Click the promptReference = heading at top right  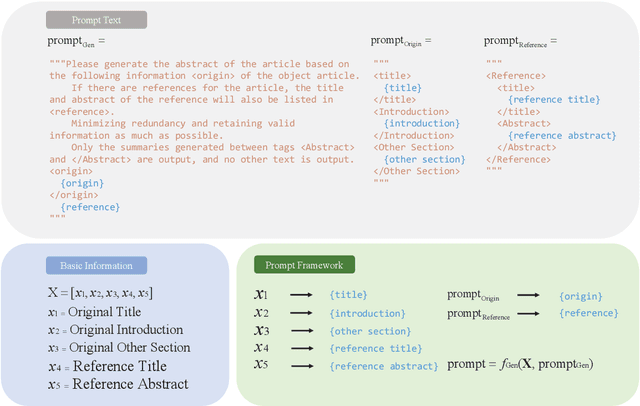(520, 41)
